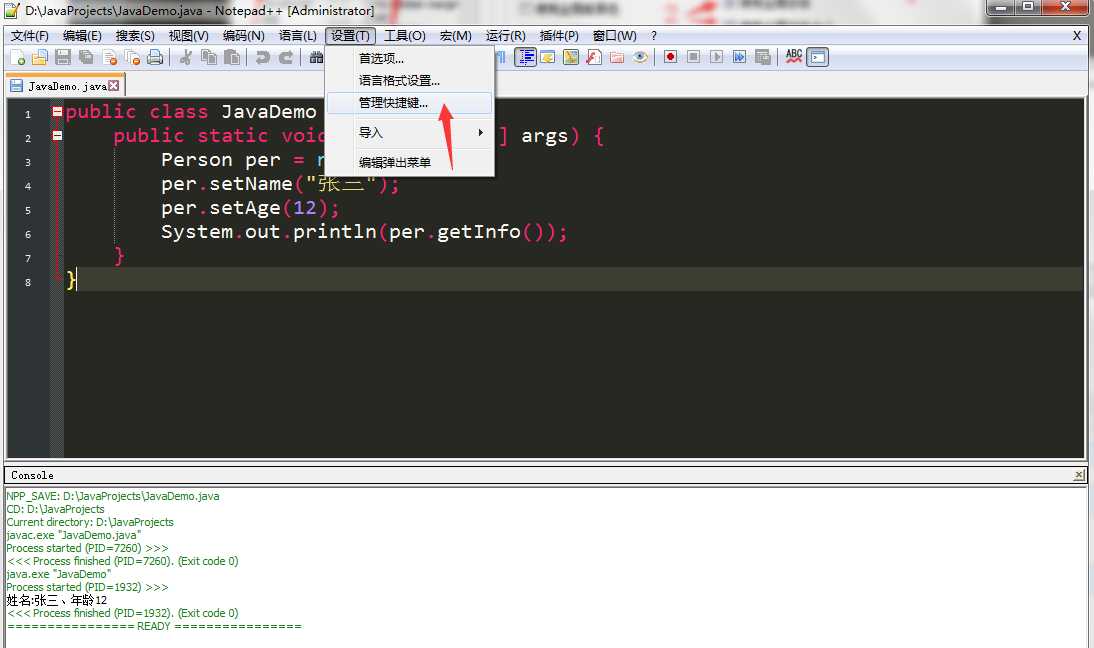Click 'setName' in the code editor

(251, 184)
